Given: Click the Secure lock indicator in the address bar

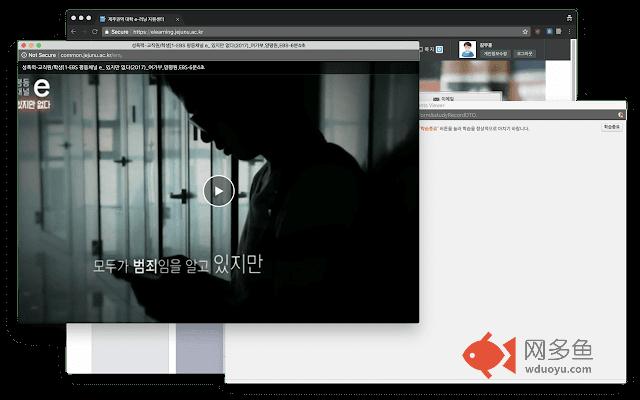Looking at the screenshot, I should pos(117,32).
